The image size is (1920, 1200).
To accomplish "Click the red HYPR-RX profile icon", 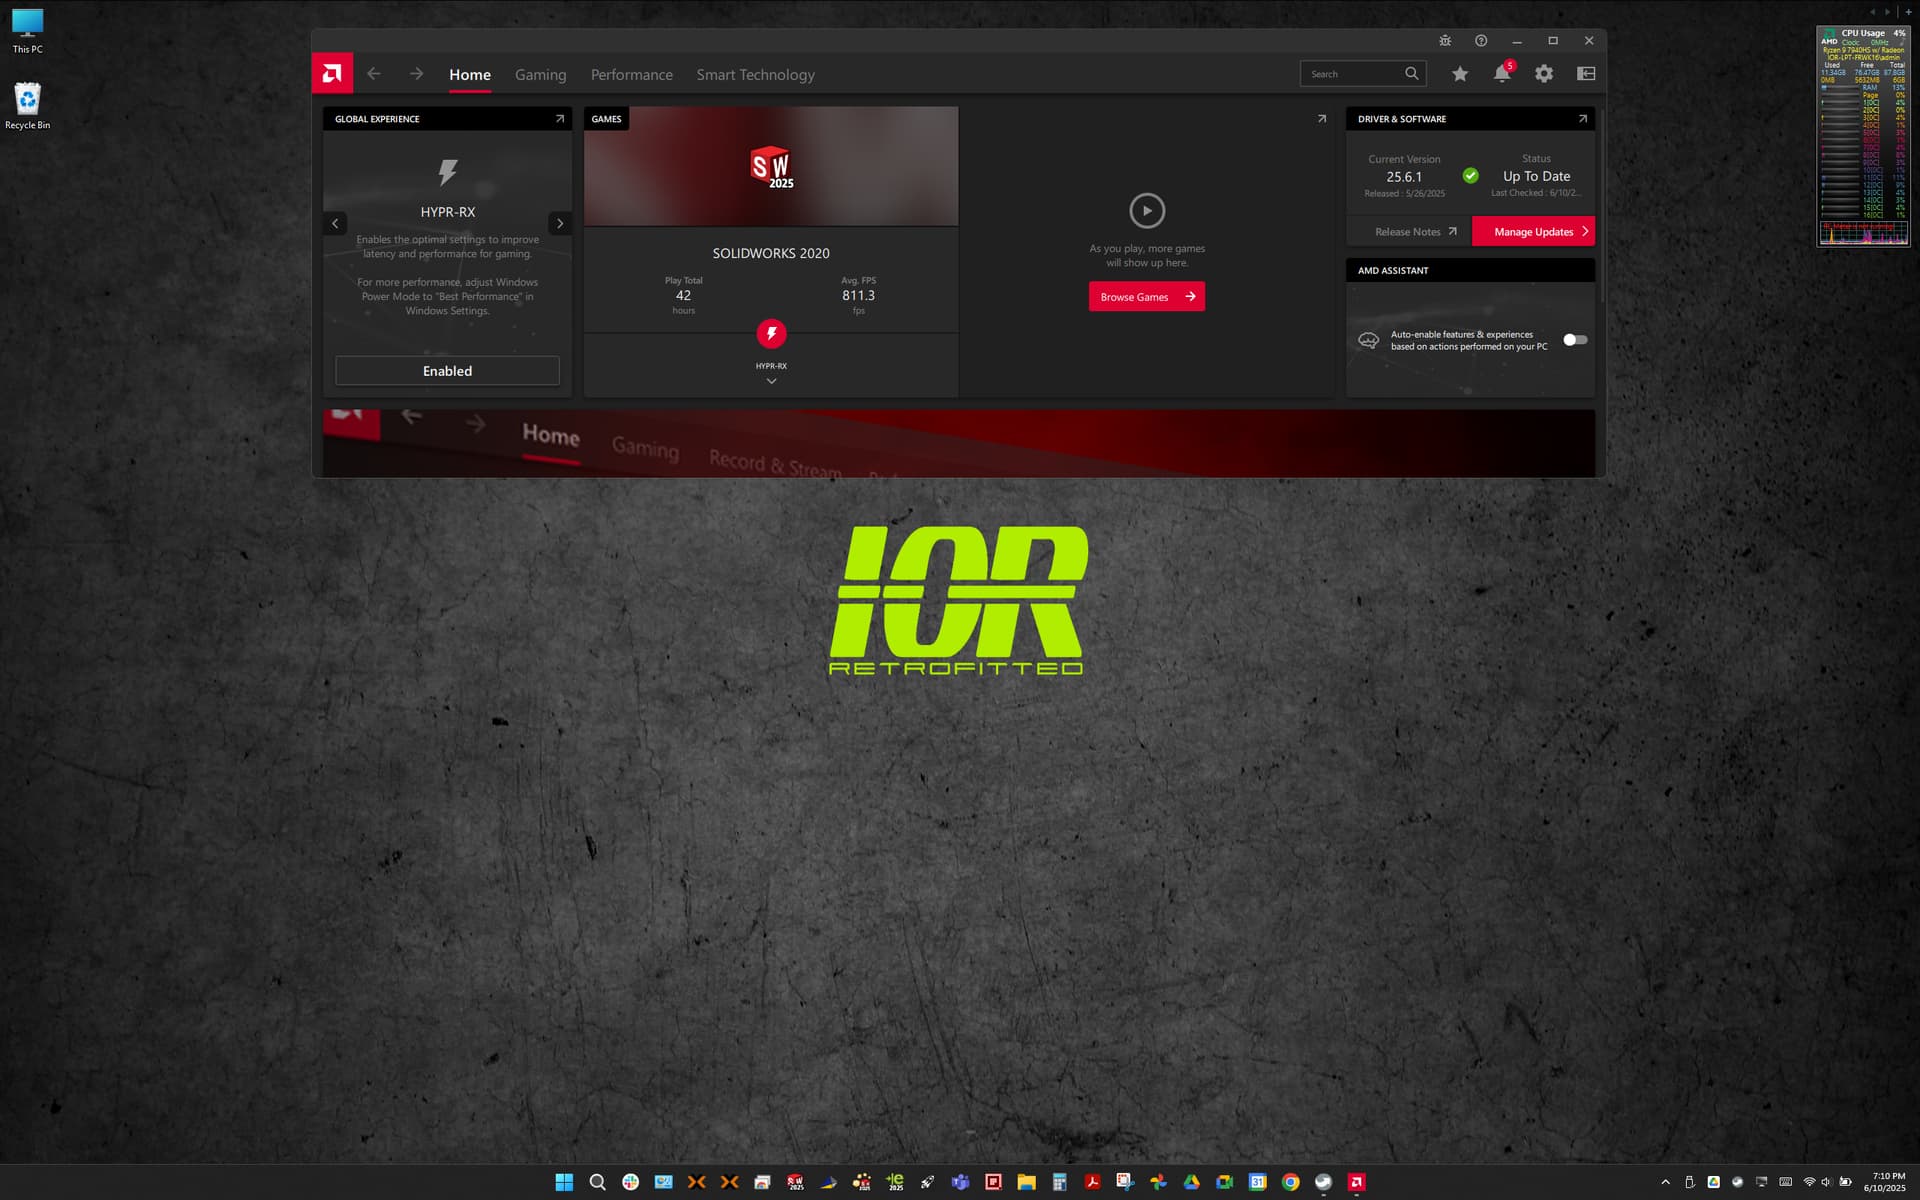I will click(x=771, y=334).
